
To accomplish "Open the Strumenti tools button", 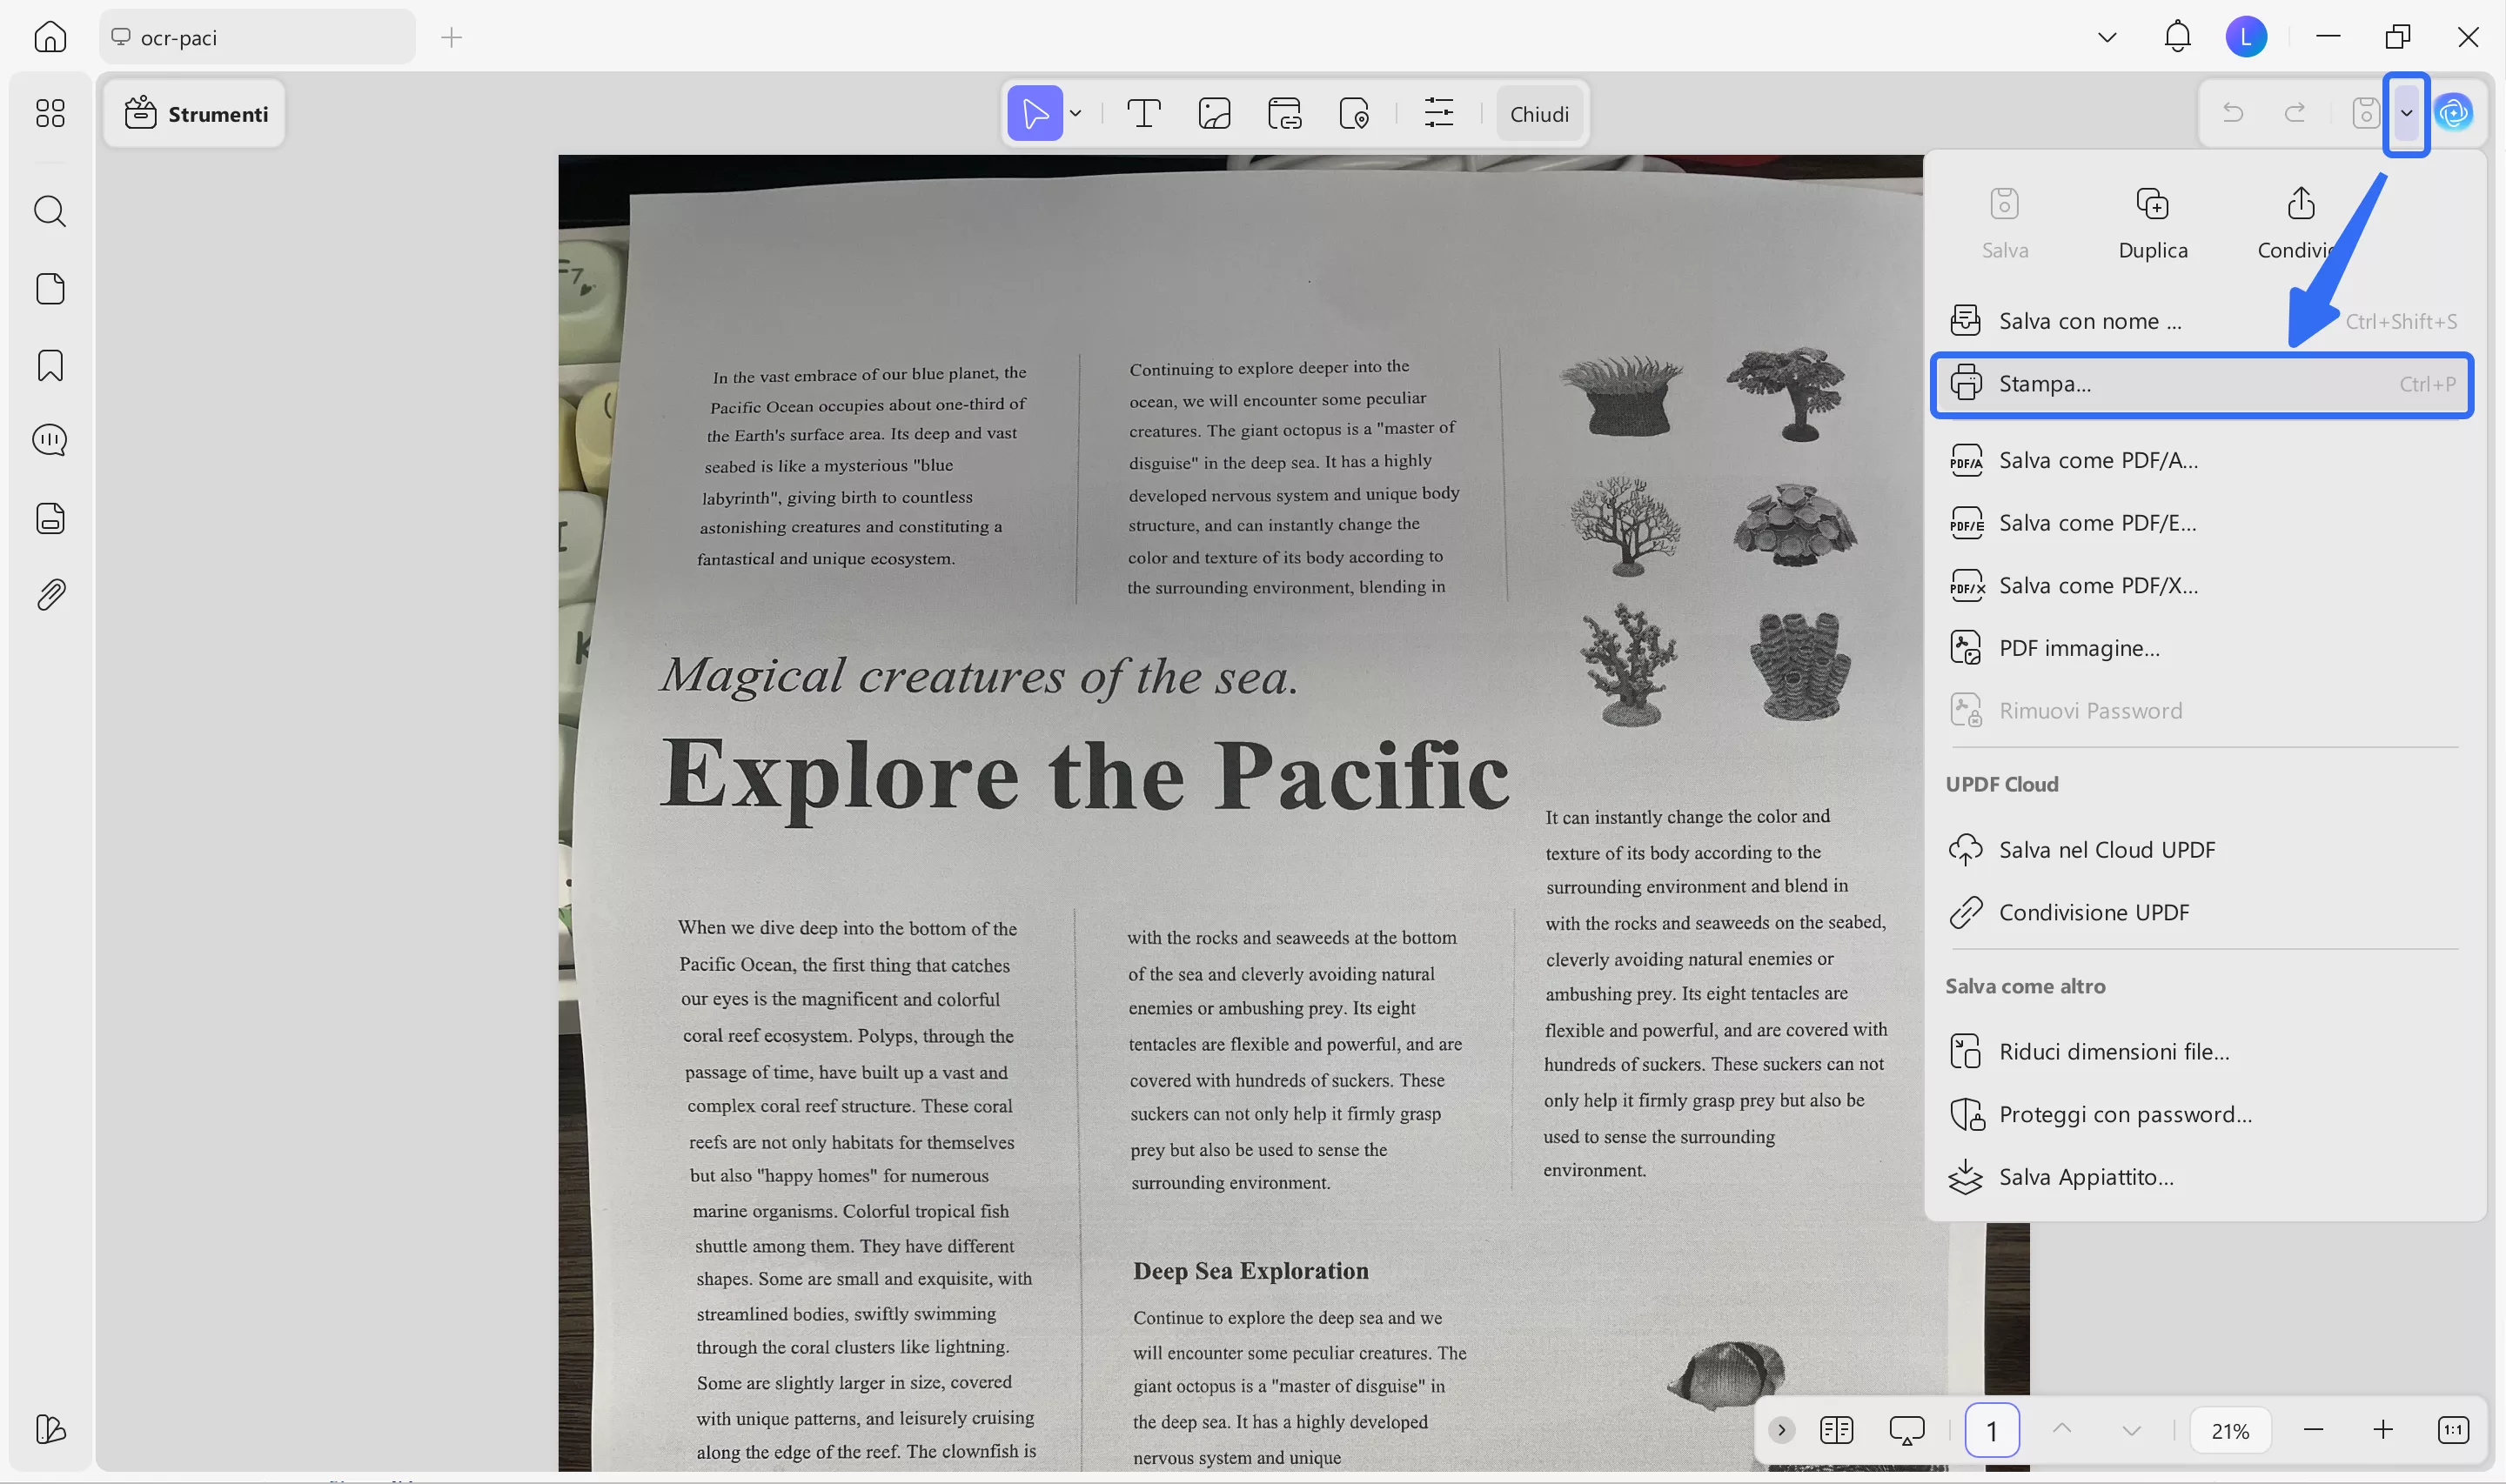I will tap(196, 114).
